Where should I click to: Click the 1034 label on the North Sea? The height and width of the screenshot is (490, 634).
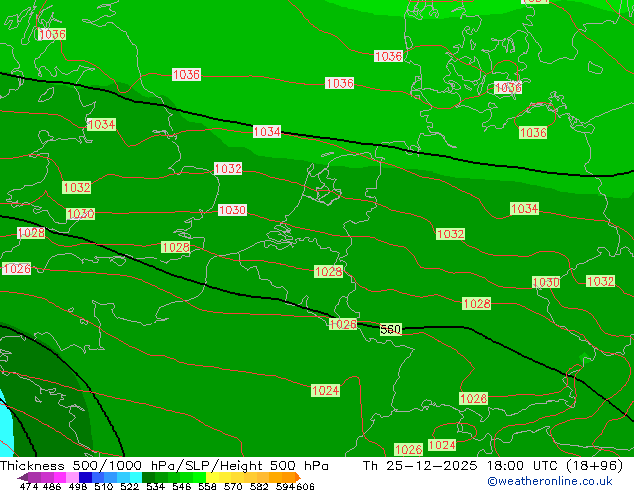267,131
